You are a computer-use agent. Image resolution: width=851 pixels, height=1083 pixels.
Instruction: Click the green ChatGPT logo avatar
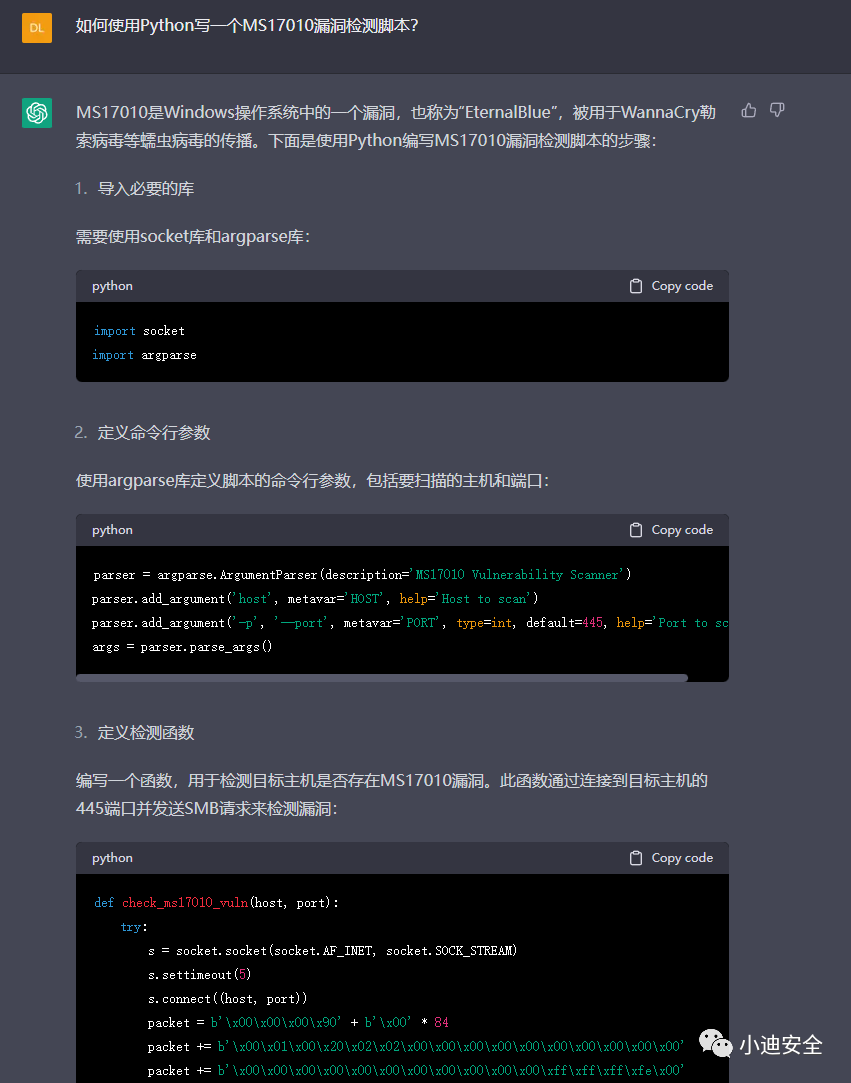coord(37,113)
